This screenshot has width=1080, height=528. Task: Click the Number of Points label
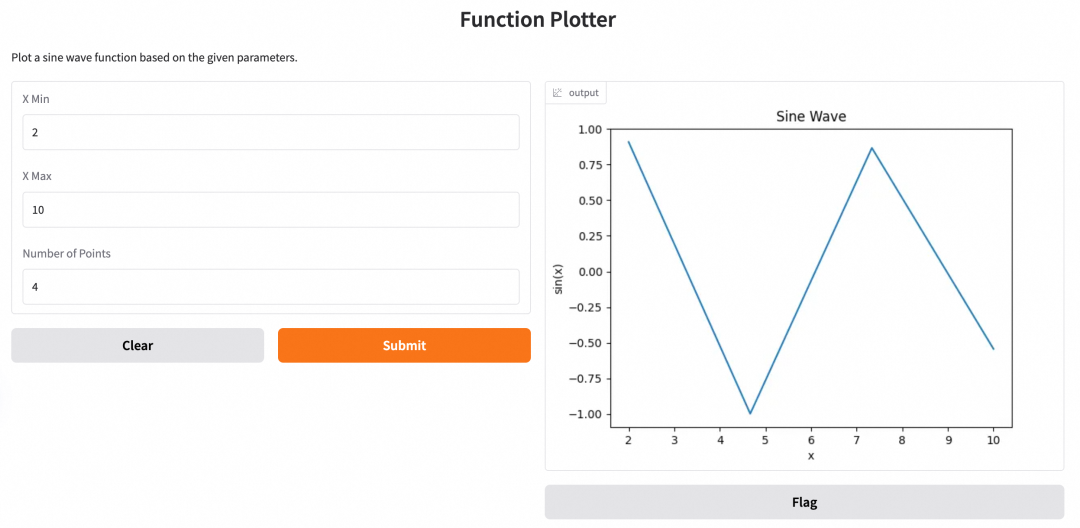pyautogui.click(x=67, y=253)
